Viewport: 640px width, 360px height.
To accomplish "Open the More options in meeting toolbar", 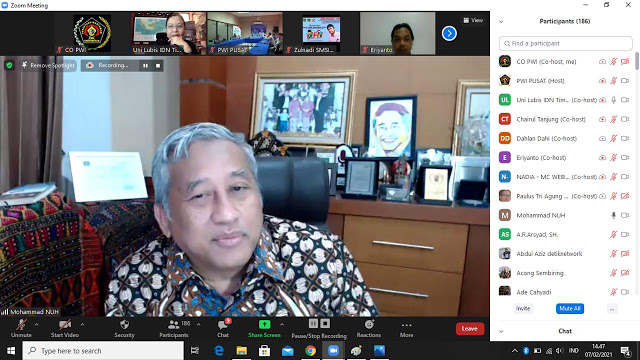I will [407, 328].
